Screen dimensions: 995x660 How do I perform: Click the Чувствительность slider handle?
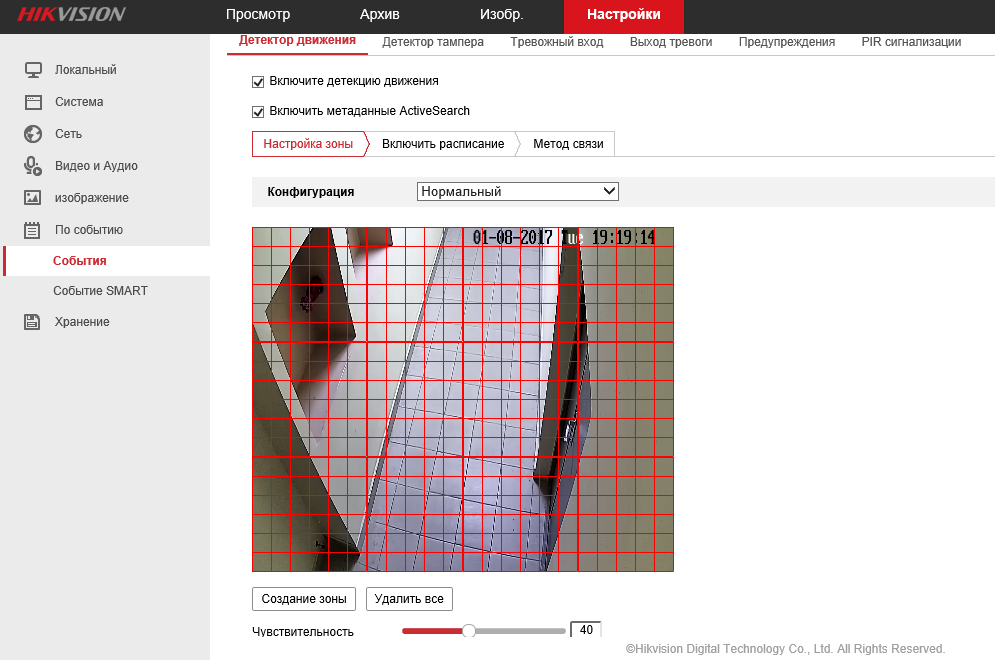click(469, 631)
